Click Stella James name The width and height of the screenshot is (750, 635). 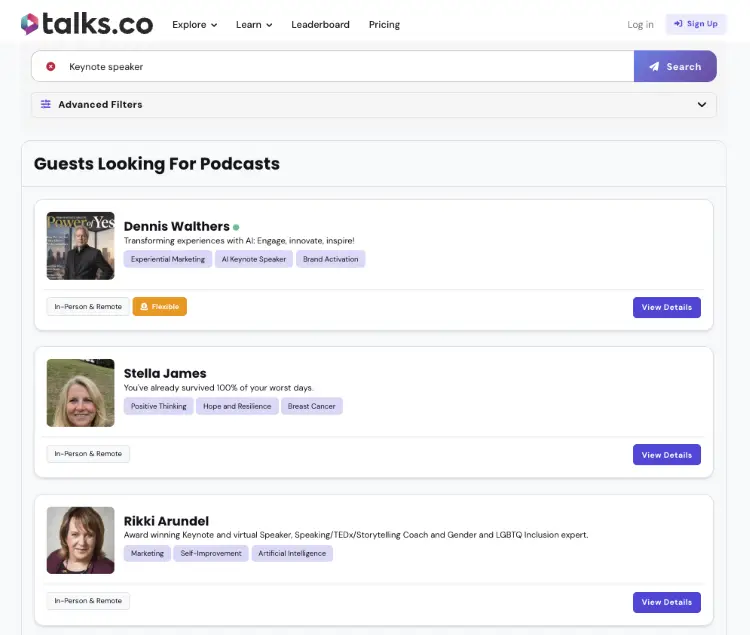click(x=165, y=373)
